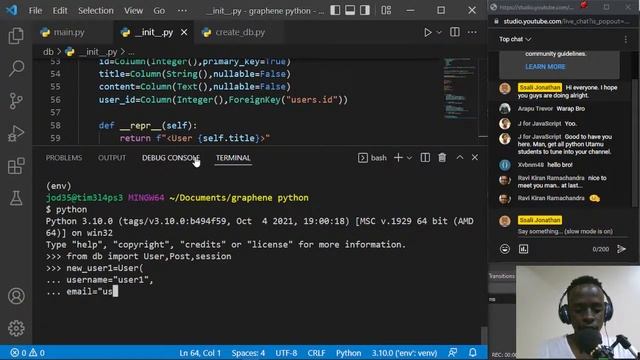Screen dimensions: 640x360
Task: Open the Go menu
Action: pyautogui.click(x=159, y=11)
